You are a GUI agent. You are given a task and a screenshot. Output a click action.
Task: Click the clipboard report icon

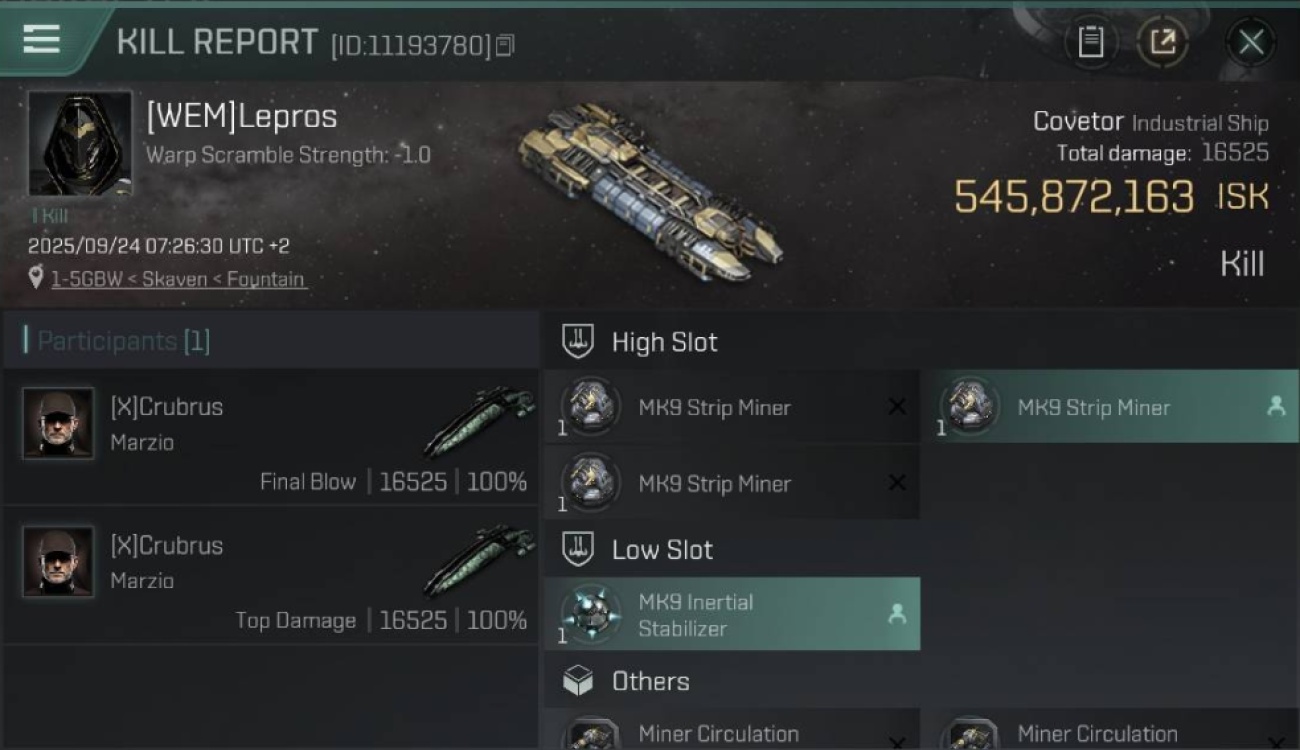coord(1090,42)
